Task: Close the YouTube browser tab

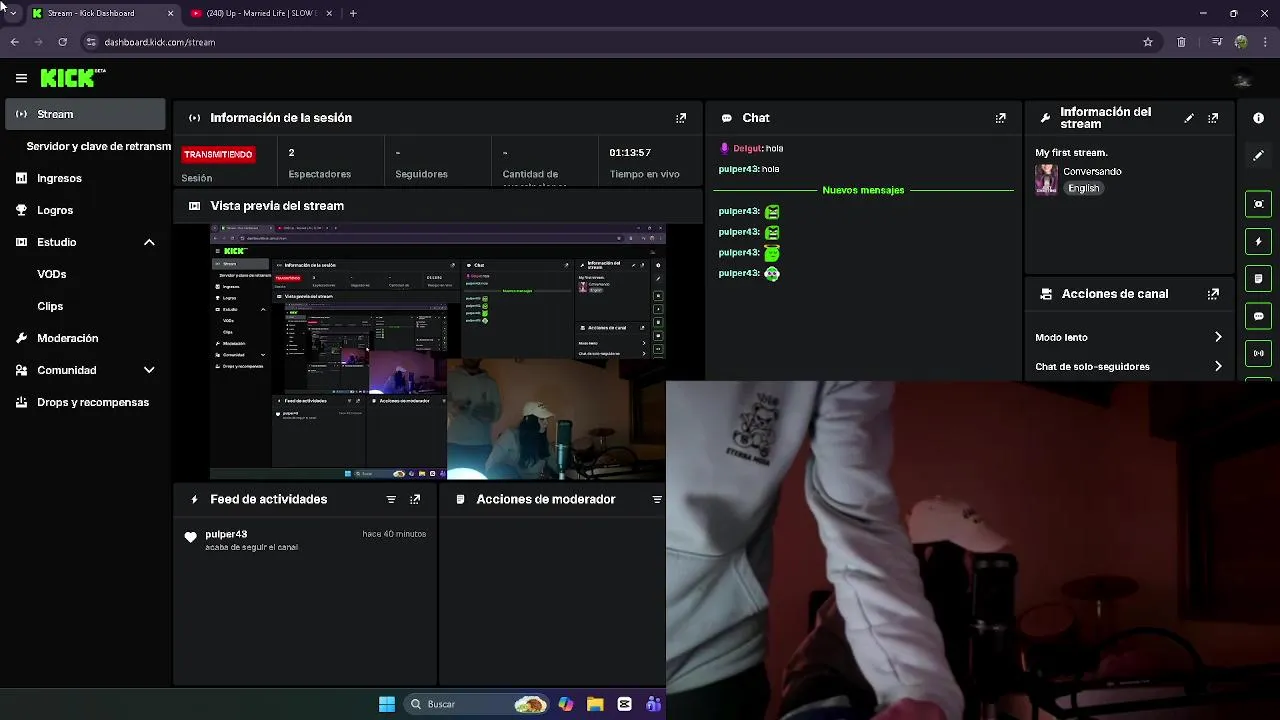Action: [328, 13]
